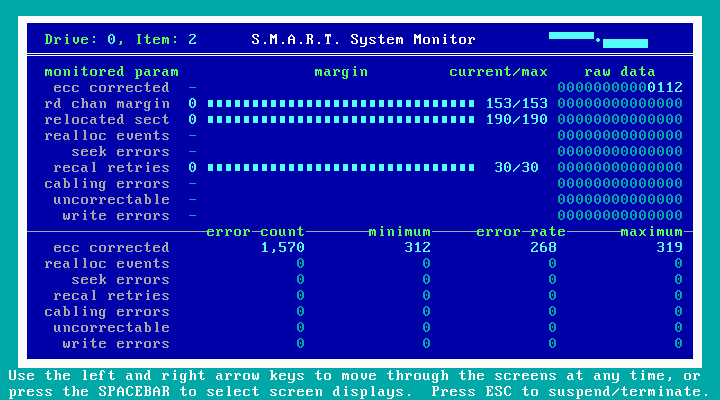Viewport: 720px width, 400px height.
Task: Click the recal retries margin bar
Action: coord(340,168)
